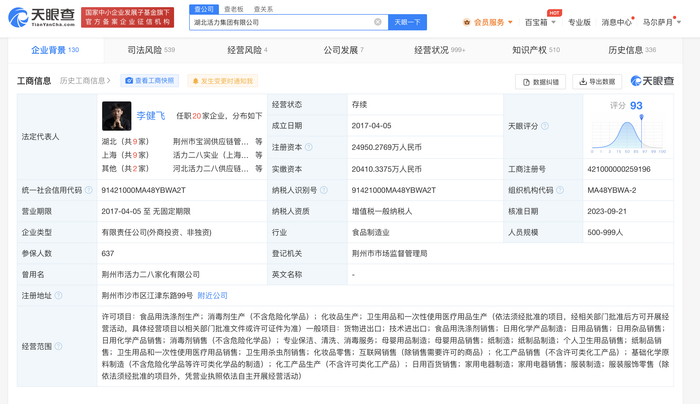Click the 导出数据 export button
700x404 pixels.
point(598,81)
